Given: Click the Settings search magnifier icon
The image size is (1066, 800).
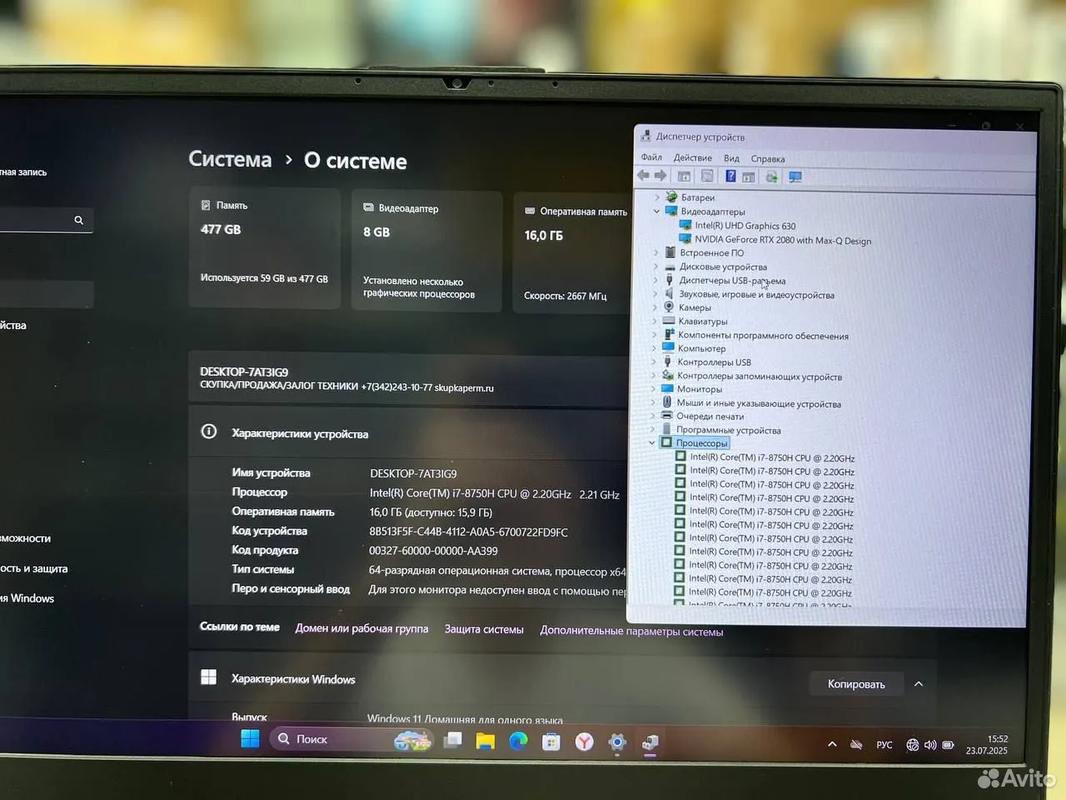Looking at the screenshot, I should pyautogui.click(x=79, y=220).
